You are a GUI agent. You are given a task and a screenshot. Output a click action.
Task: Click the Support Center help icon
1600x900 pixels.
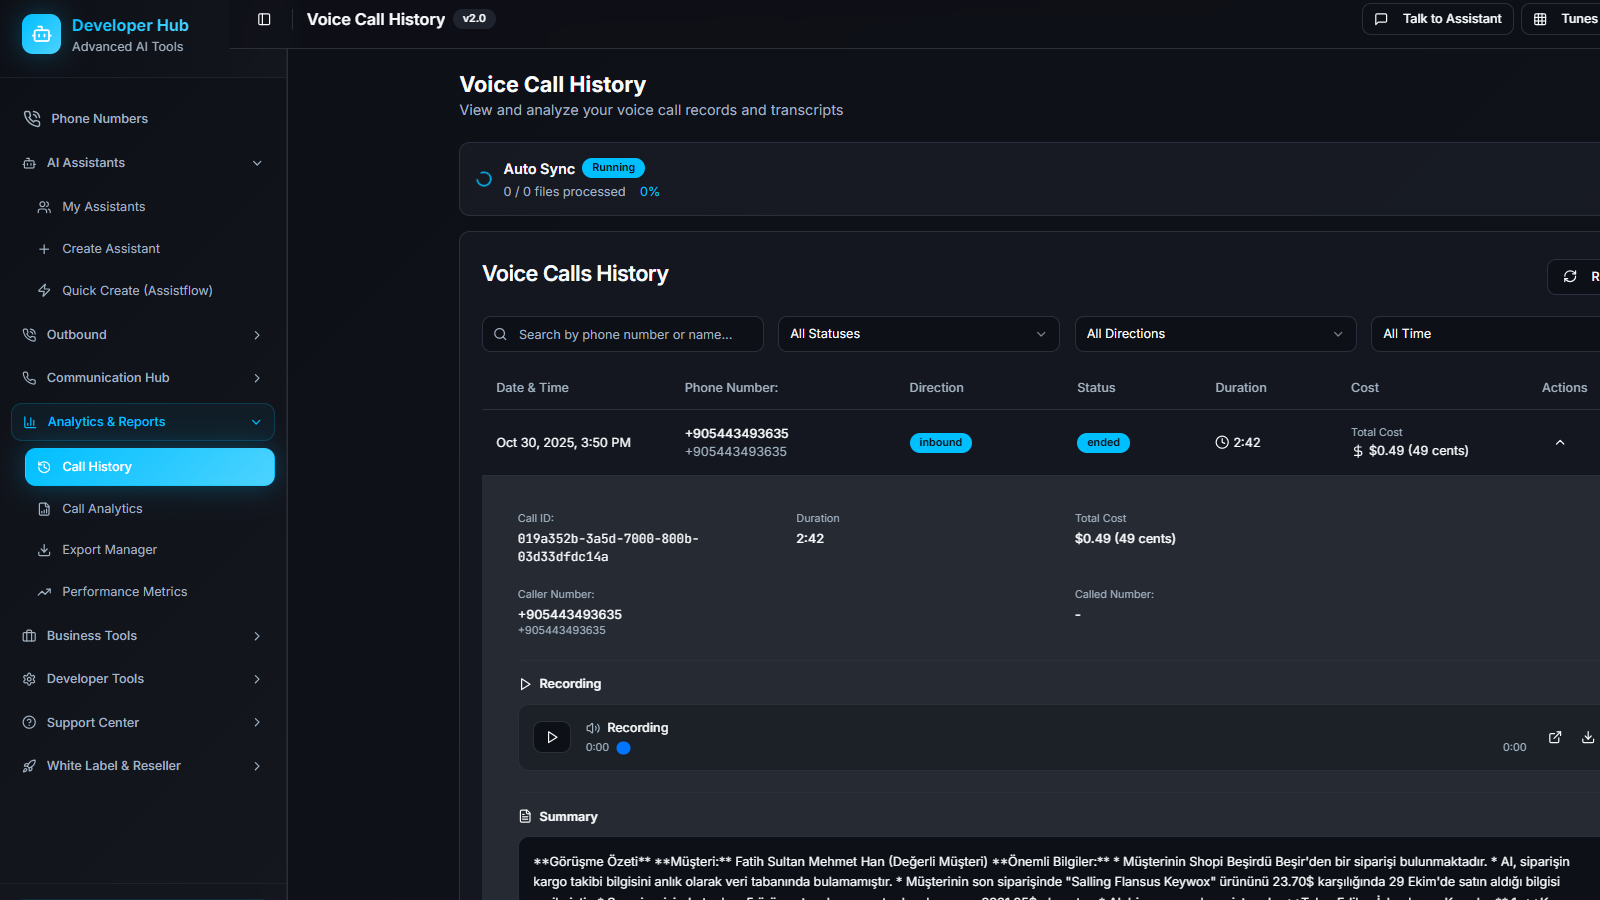click(29, 723)
